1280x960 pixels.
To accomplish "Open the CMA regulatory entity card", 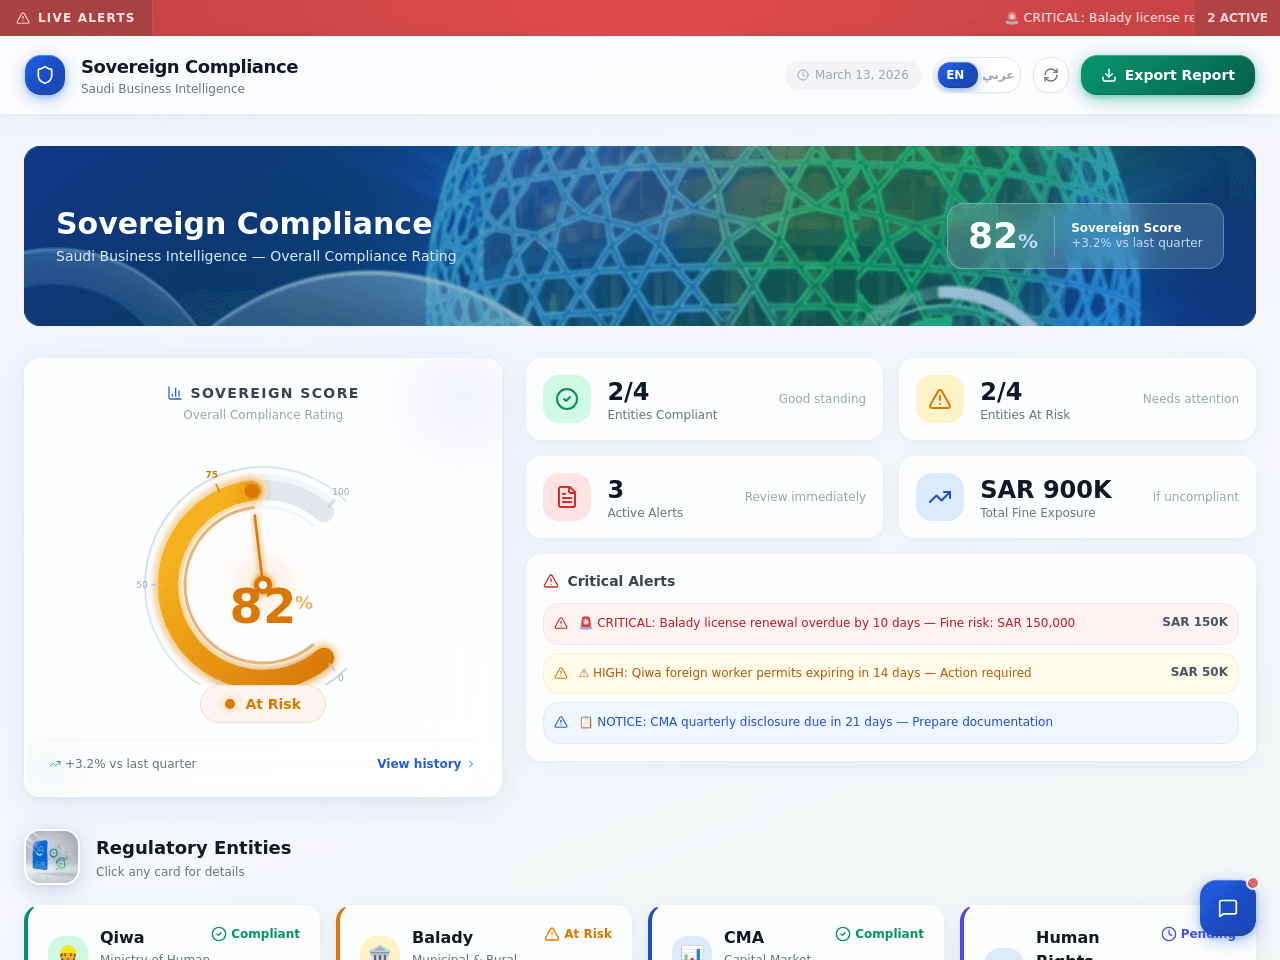I will pyautogui.click(x=796, y=933).
